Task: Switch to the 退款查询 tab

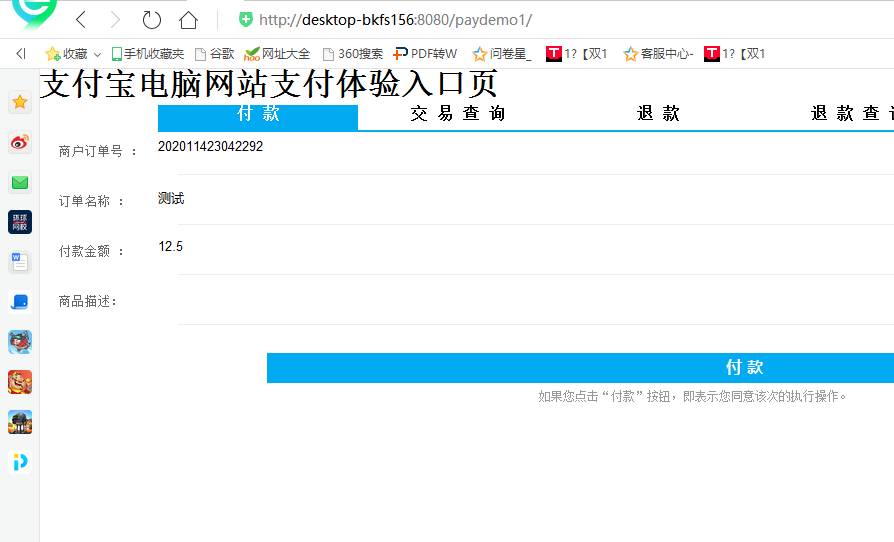Action: pyautogui.click(x=852, y=113)
